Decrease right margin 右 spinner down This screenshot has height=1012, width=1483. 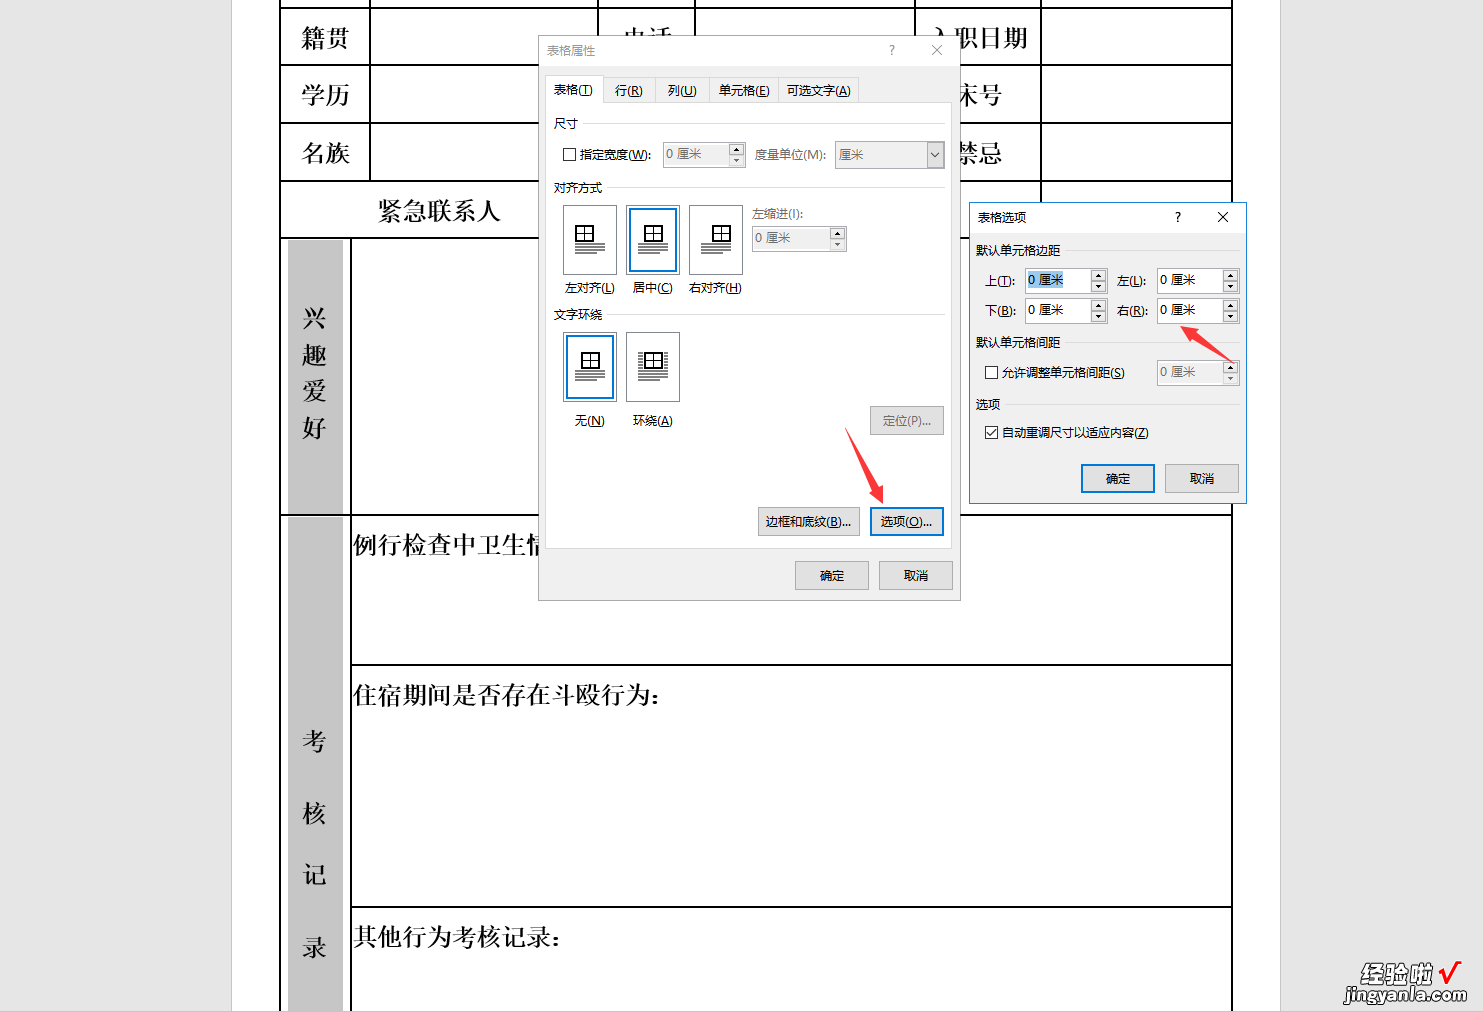click(1230, 317)
